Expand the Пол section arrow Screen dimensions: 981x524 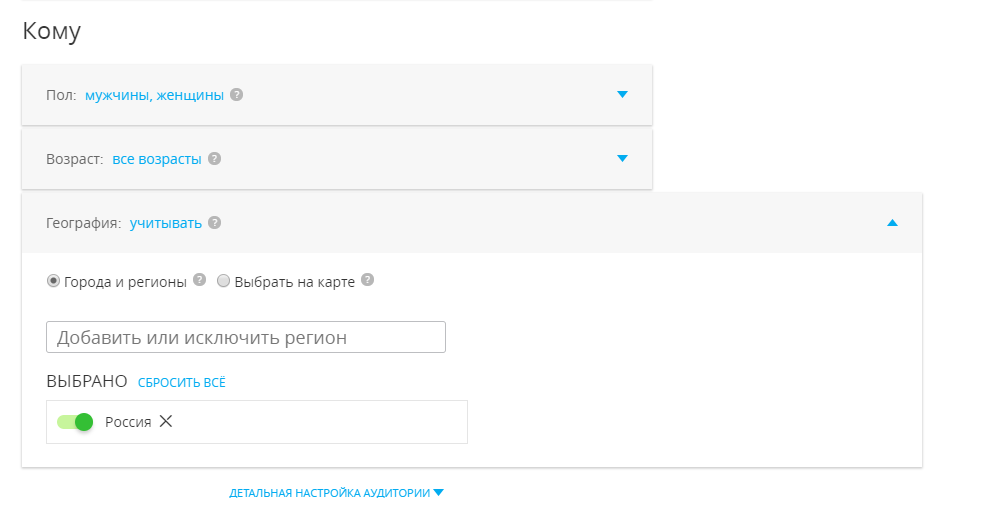[622, 95]
